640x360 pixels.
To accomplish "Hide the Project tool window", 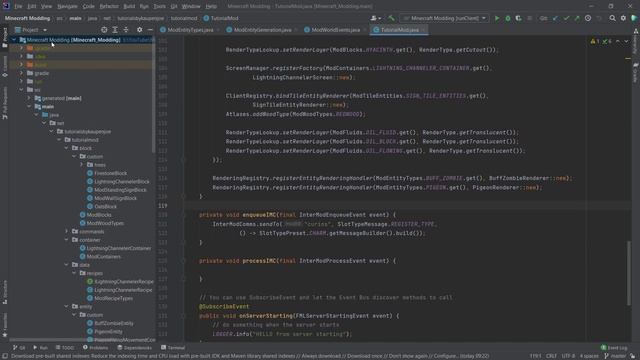I will coord(150,30).
